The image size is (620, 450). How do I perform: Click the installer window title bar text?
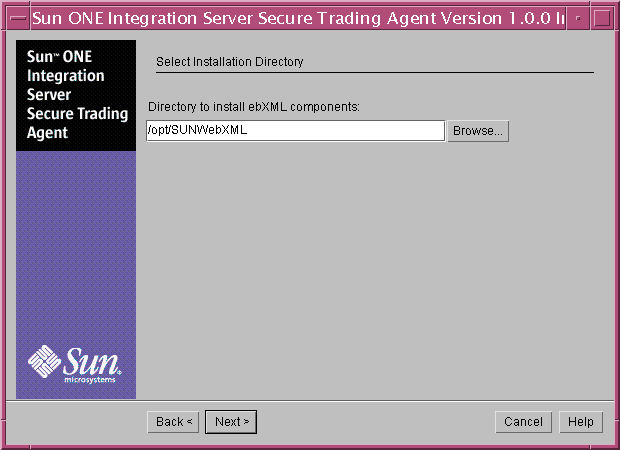(x=298, y=18)
